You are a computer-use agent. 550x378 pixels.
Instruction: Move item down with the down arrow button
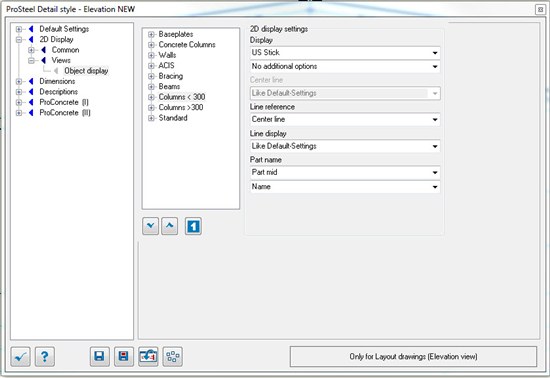[x=150, y=226]
